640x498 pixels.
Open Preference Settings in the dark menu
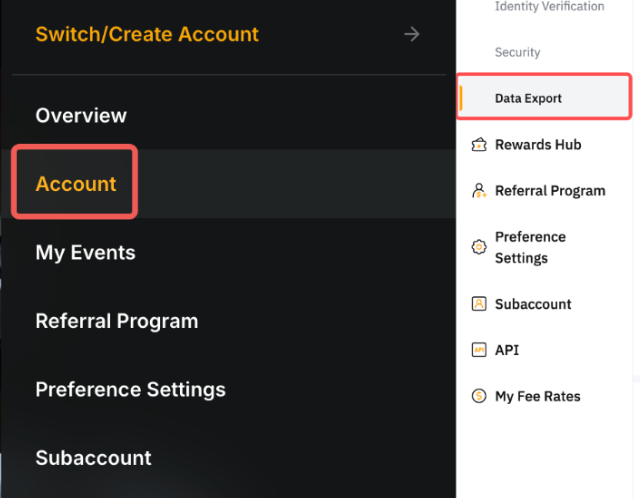point(131,389)
